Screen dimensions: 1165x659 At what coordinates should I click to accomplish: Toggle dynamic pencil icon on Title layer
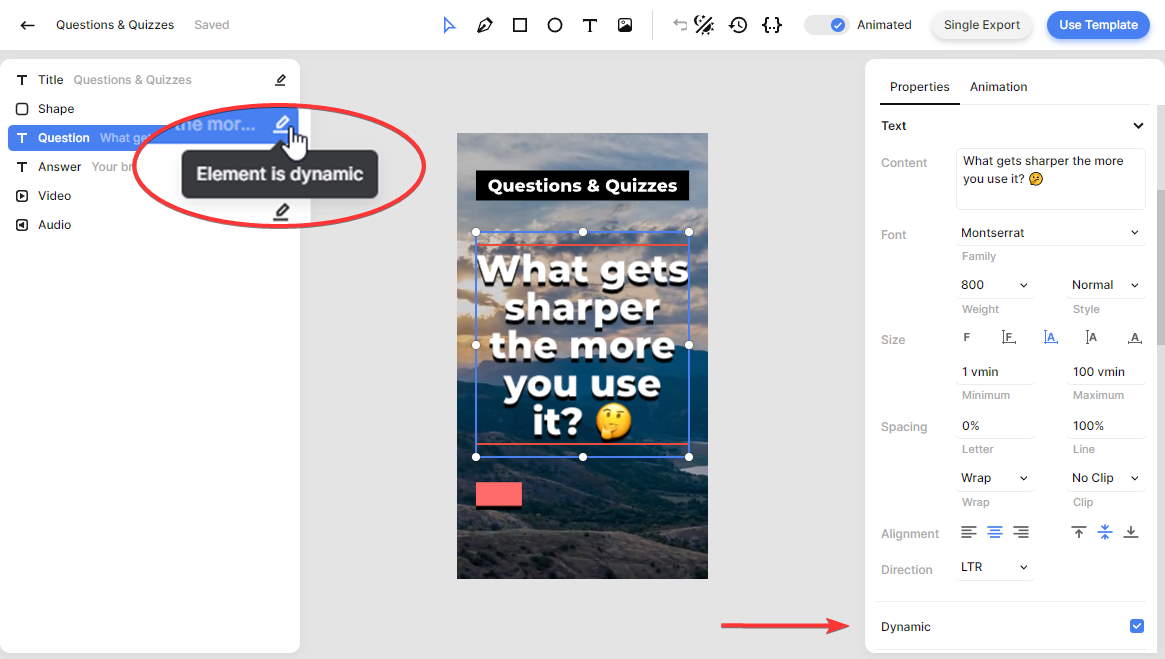click(x=280, y=80)
